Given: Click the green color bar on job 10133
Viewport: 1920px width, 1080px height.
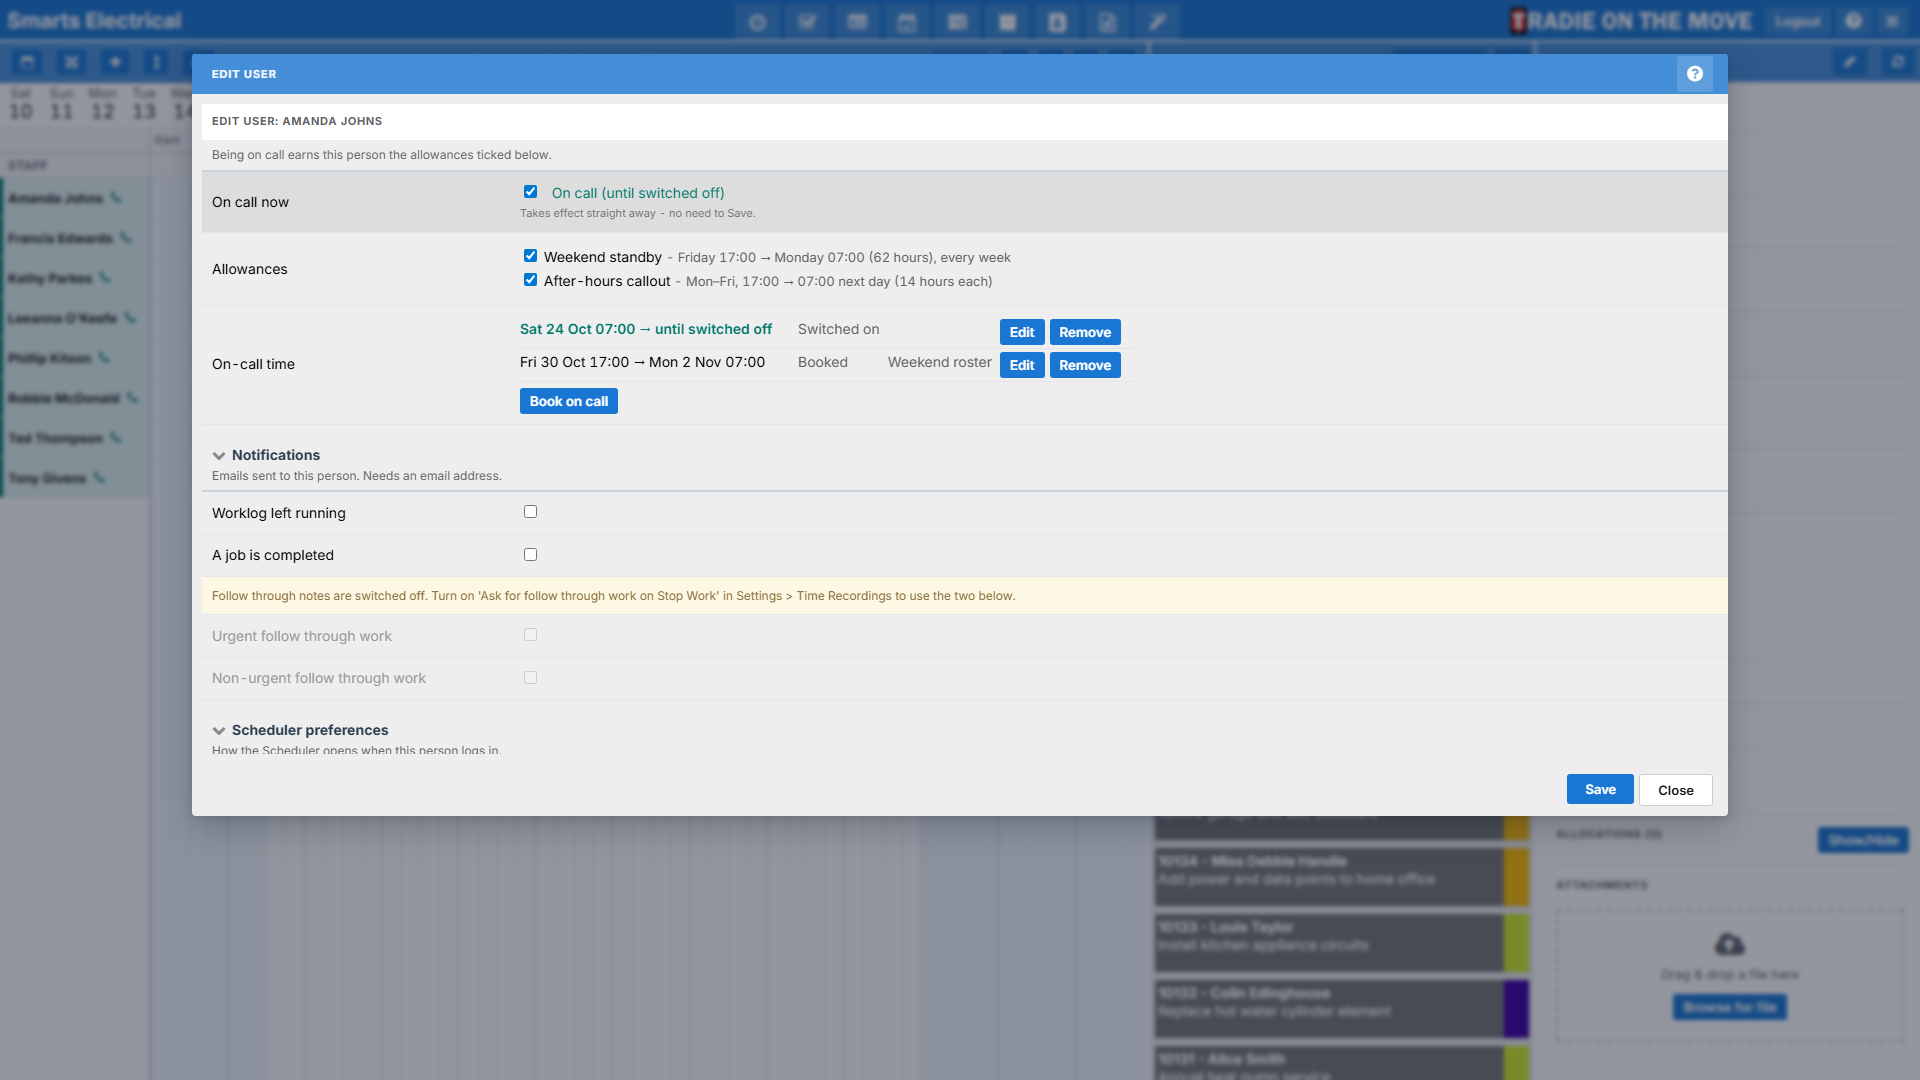Looking at the screenshot, I should click(1517, 942).
